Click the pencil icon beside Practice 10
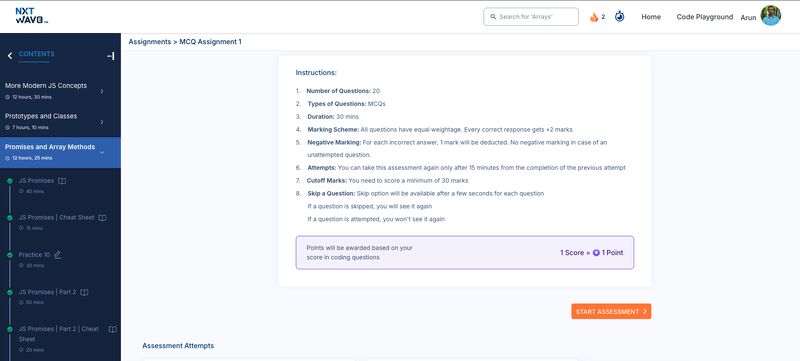 pyautogui.click(x=58, y=254)
